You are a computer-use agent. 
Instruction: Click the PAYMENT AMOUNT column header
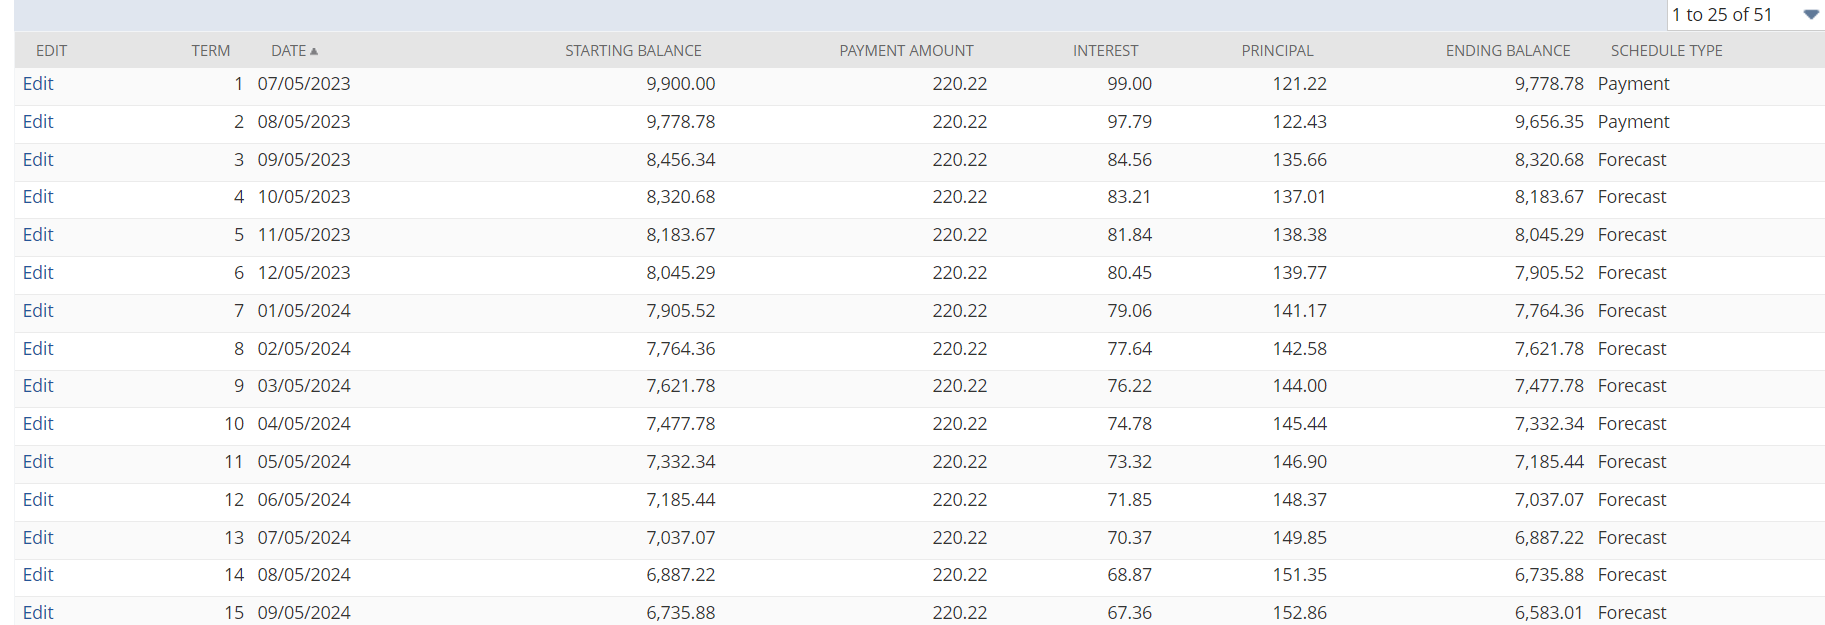coord(906,51)
